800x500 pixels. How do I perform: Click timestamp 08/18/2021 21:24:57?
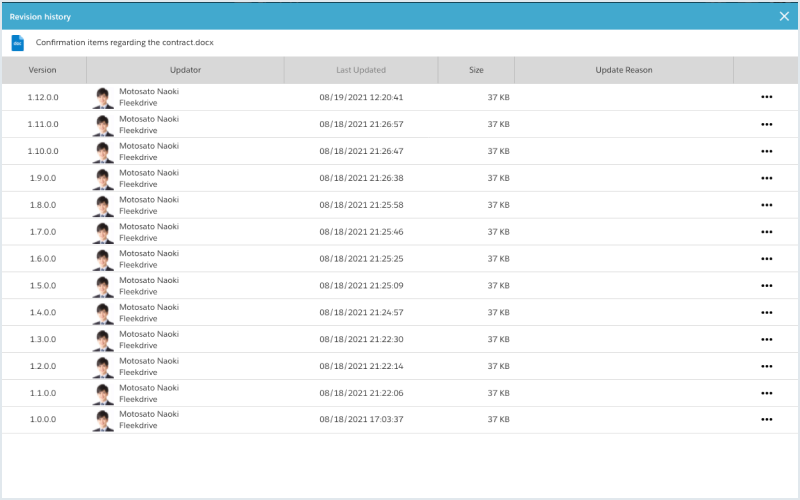[361, 312]
